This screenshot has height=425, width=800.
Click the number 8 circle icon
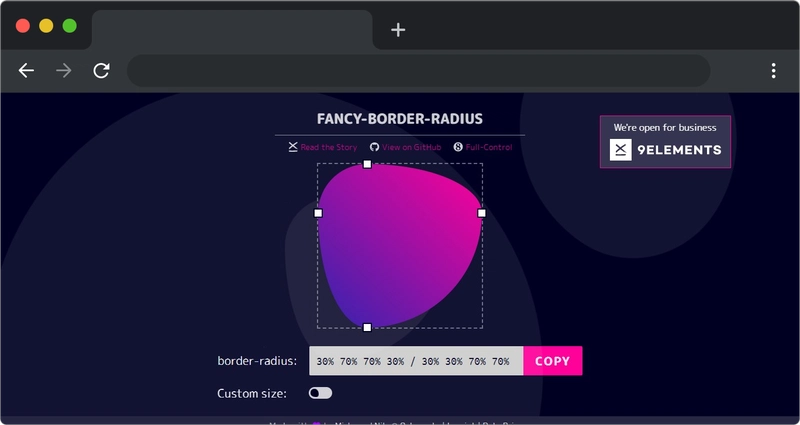pyautogui.click(x=458, y=147)
